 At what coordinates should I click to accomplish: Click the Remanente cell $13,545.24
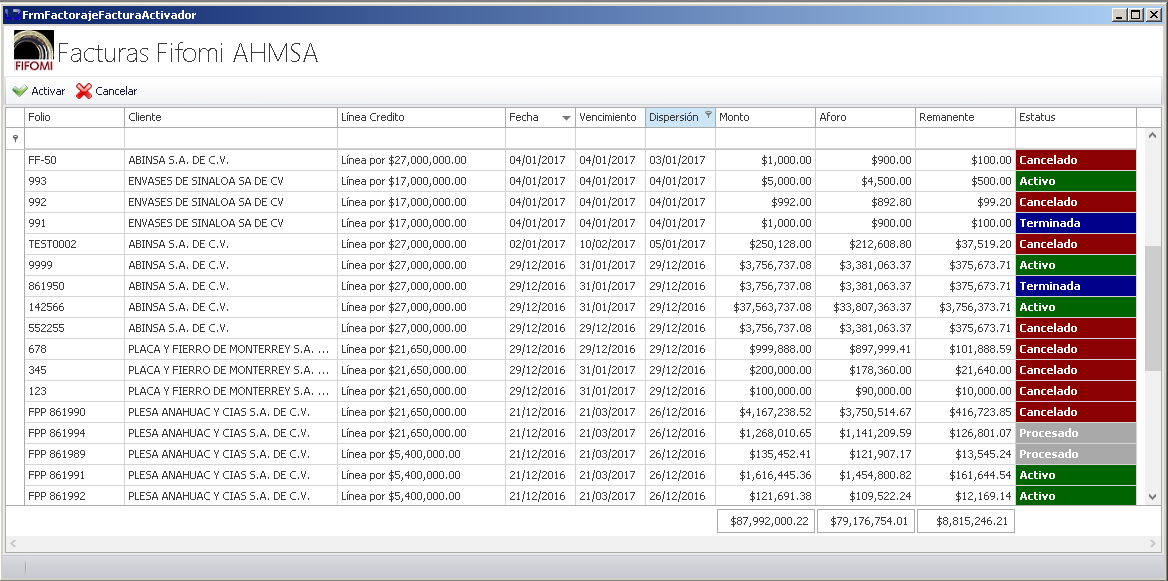[965, 454]
